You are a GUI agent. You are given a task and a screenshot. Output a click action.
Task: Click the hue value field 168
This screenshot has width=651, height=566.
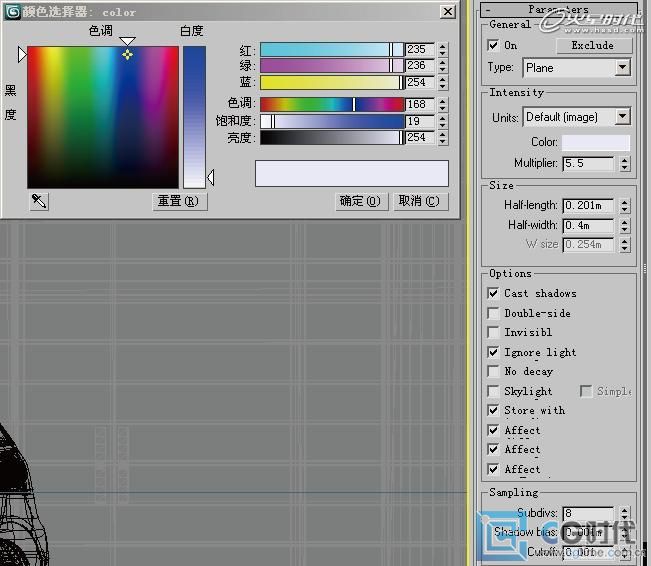click(x=420, y=104)
